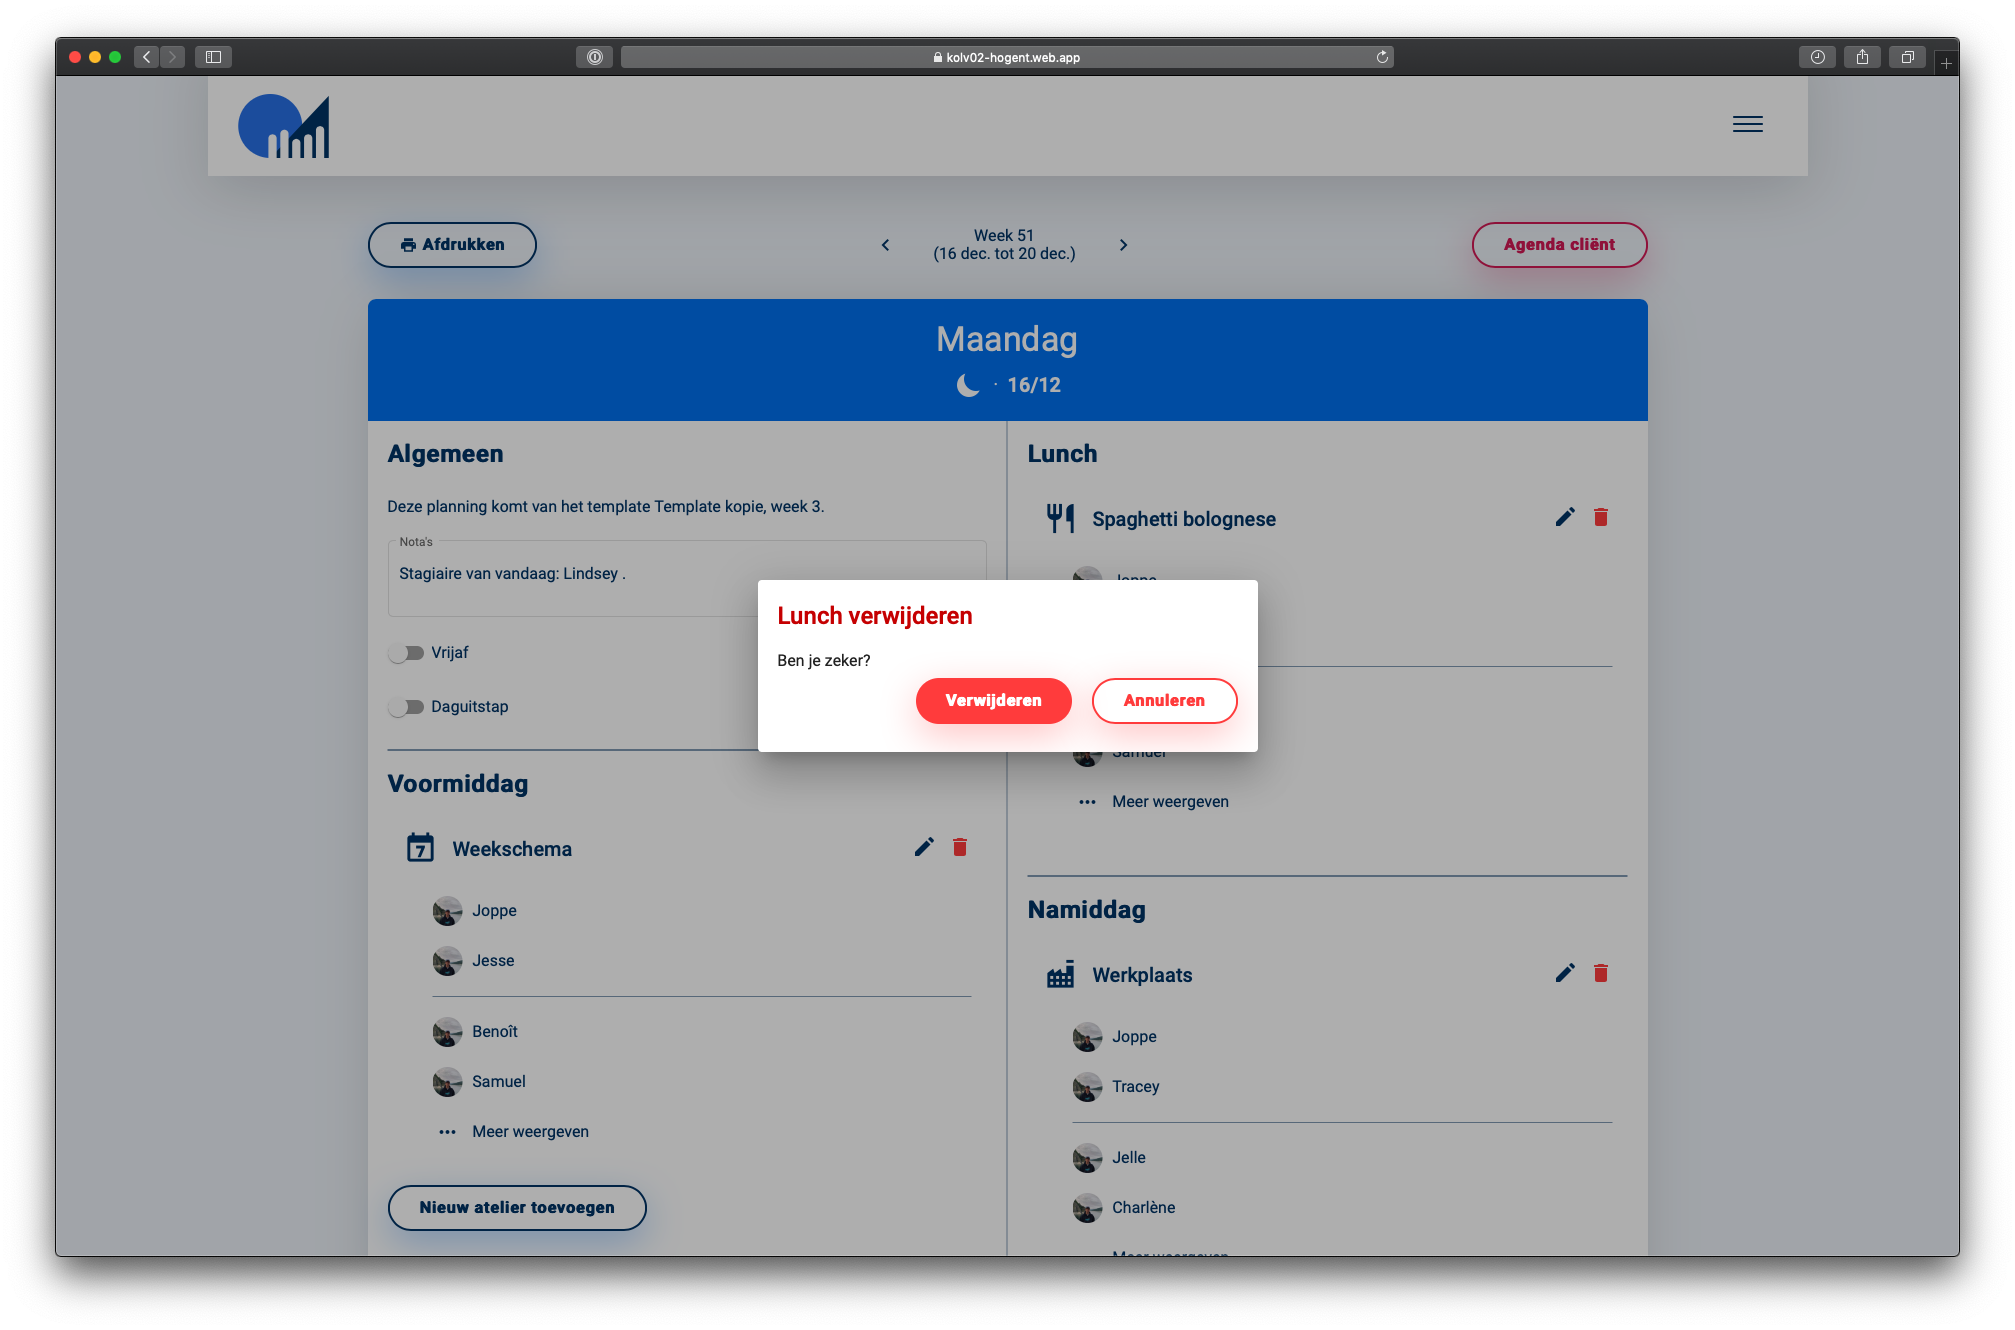The width and height of the screenshot is (2015, 1330).
Task: Click the Afdrukken print button
Action: (452, 245)
